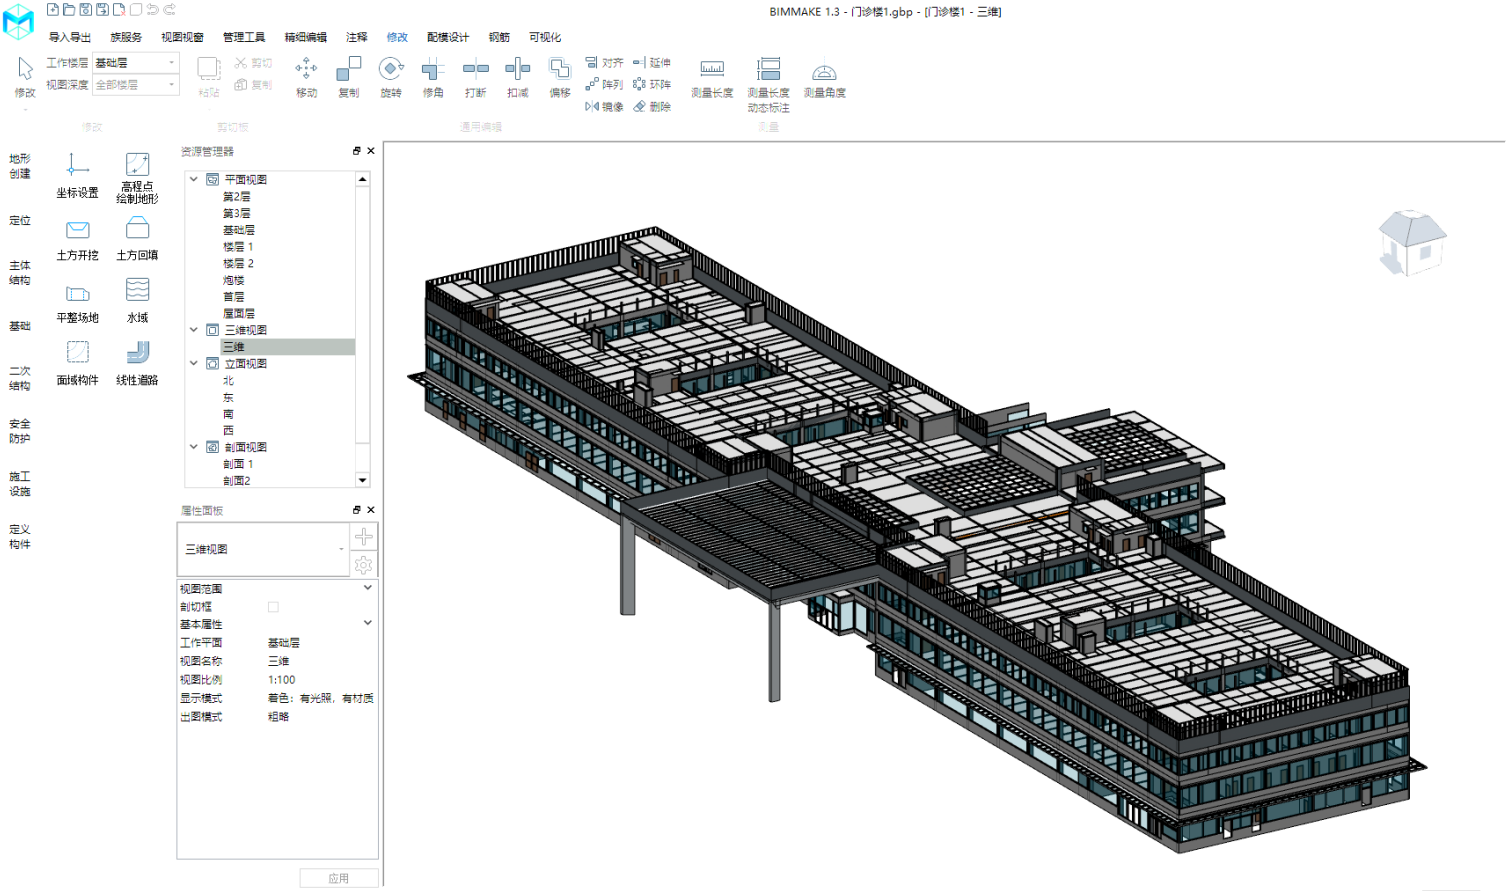Pick the 水域 water area tool
This screenshot has width=1507, height=891.
tap(137, 301)
